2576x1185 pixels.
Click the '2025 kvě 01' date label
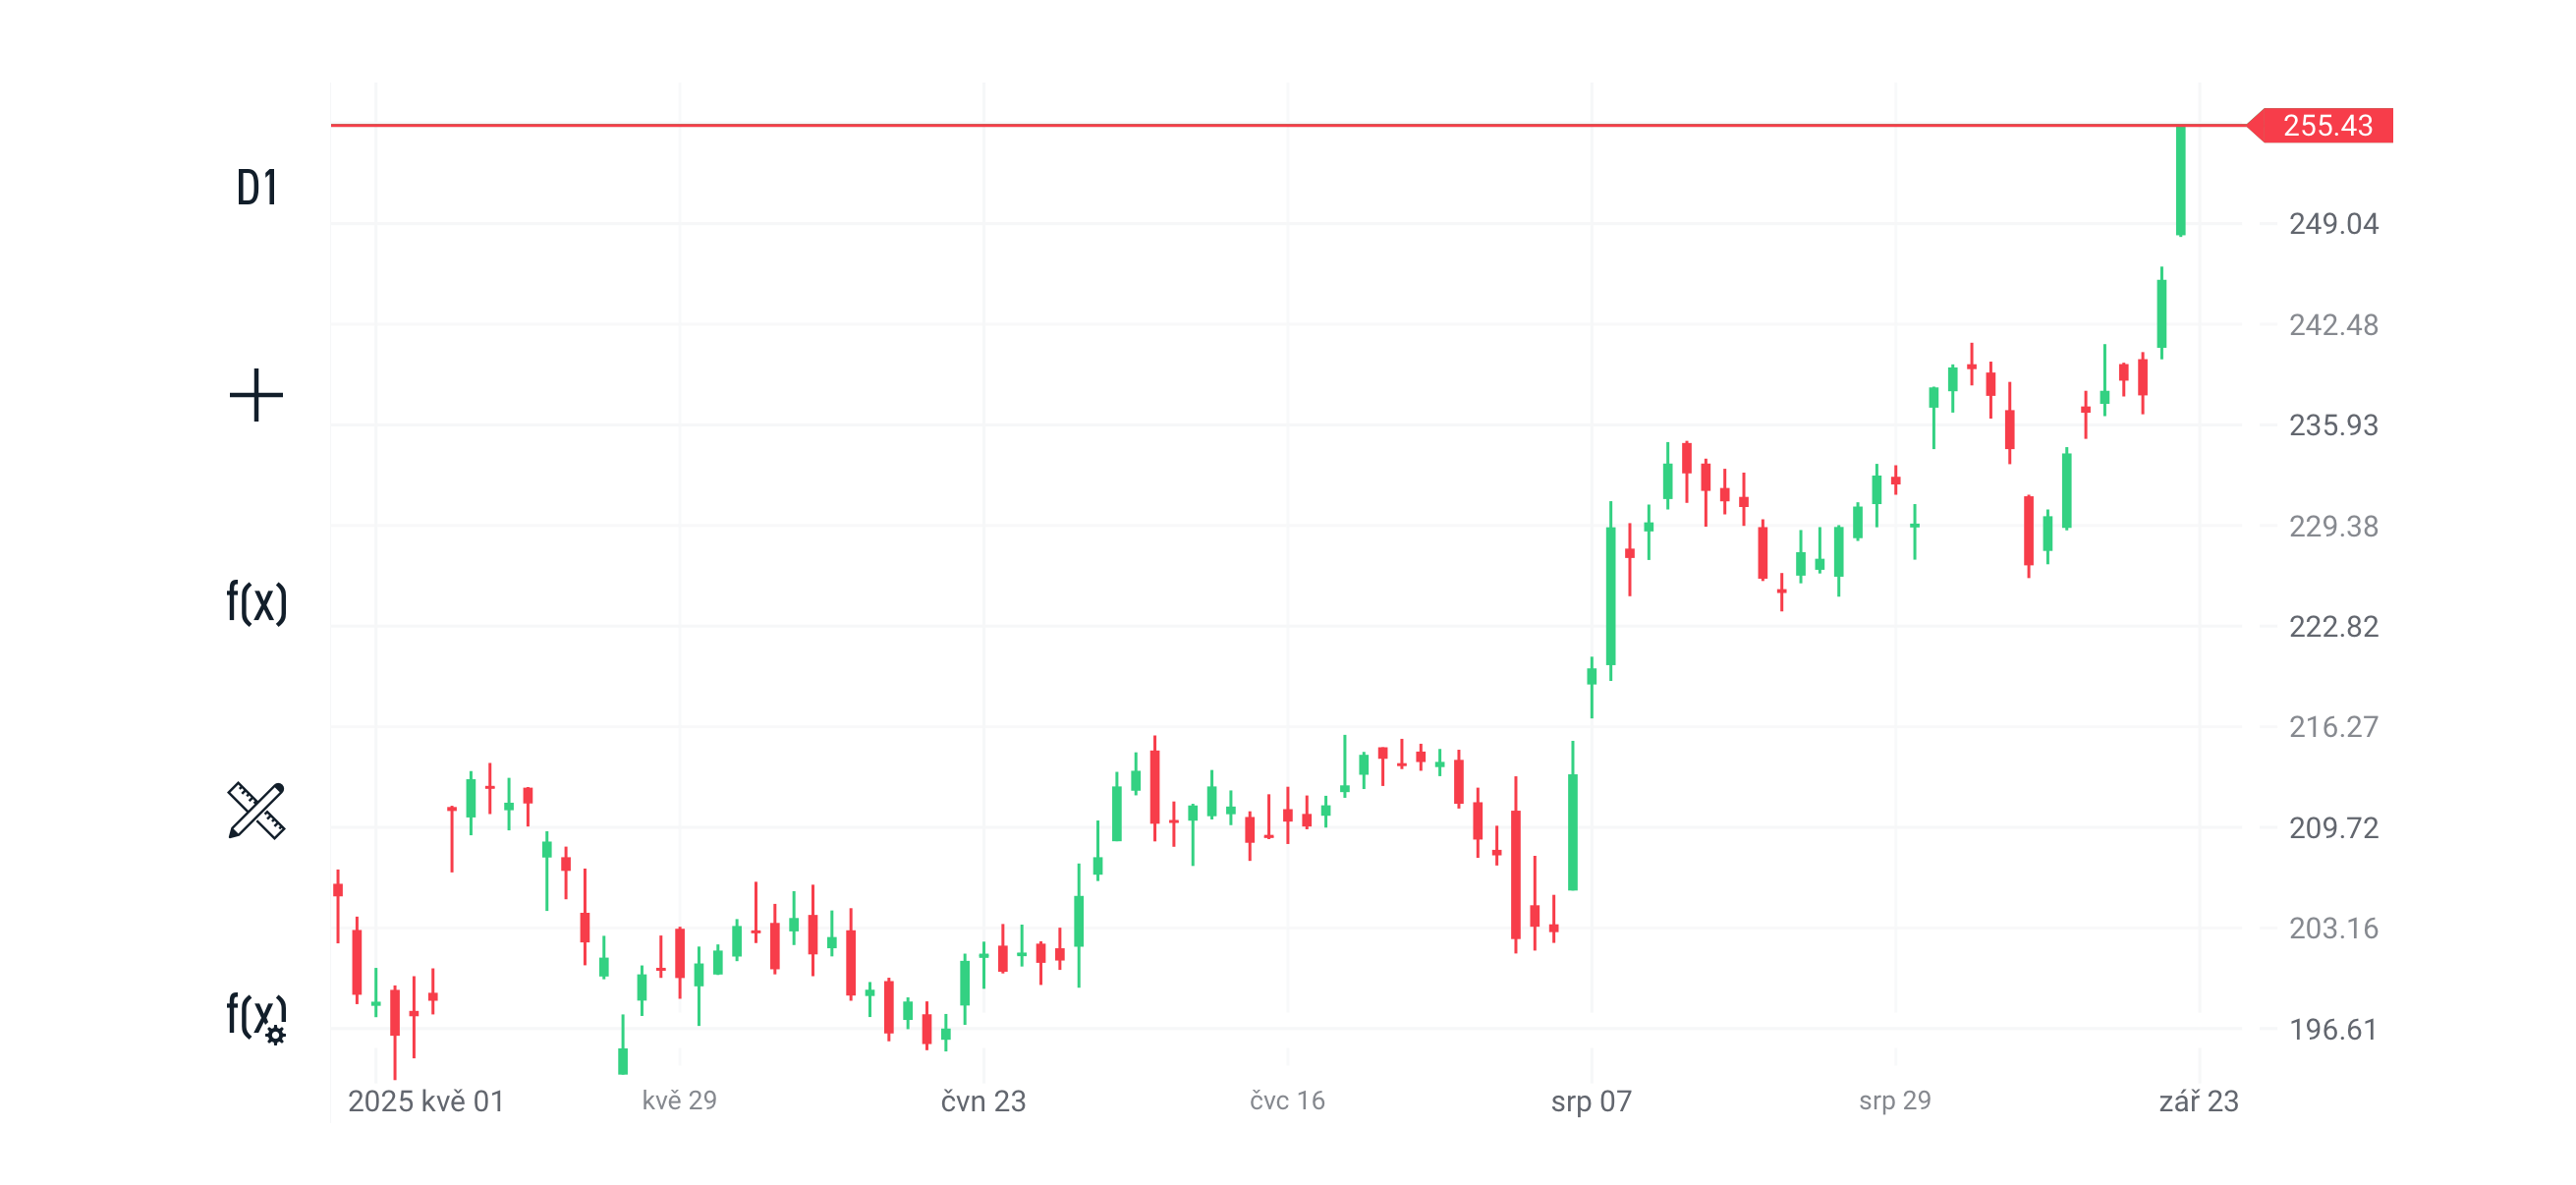click(426, 1101)
